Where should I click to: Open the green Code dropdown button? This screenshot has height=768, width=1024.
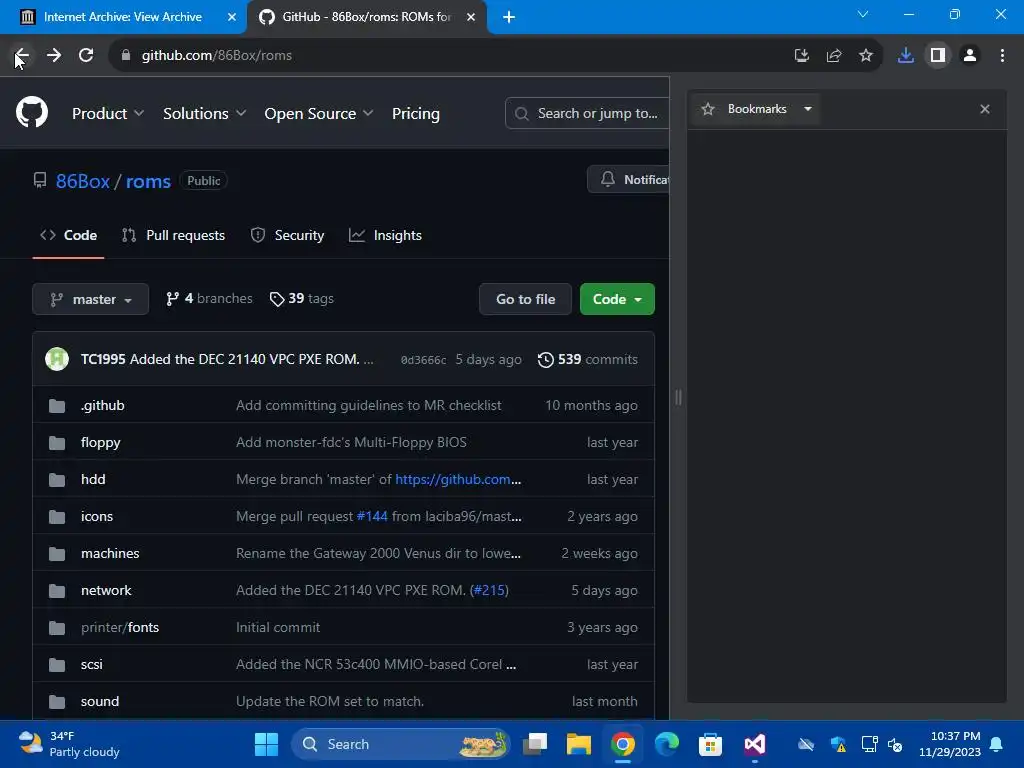click(x=617, y=299)
